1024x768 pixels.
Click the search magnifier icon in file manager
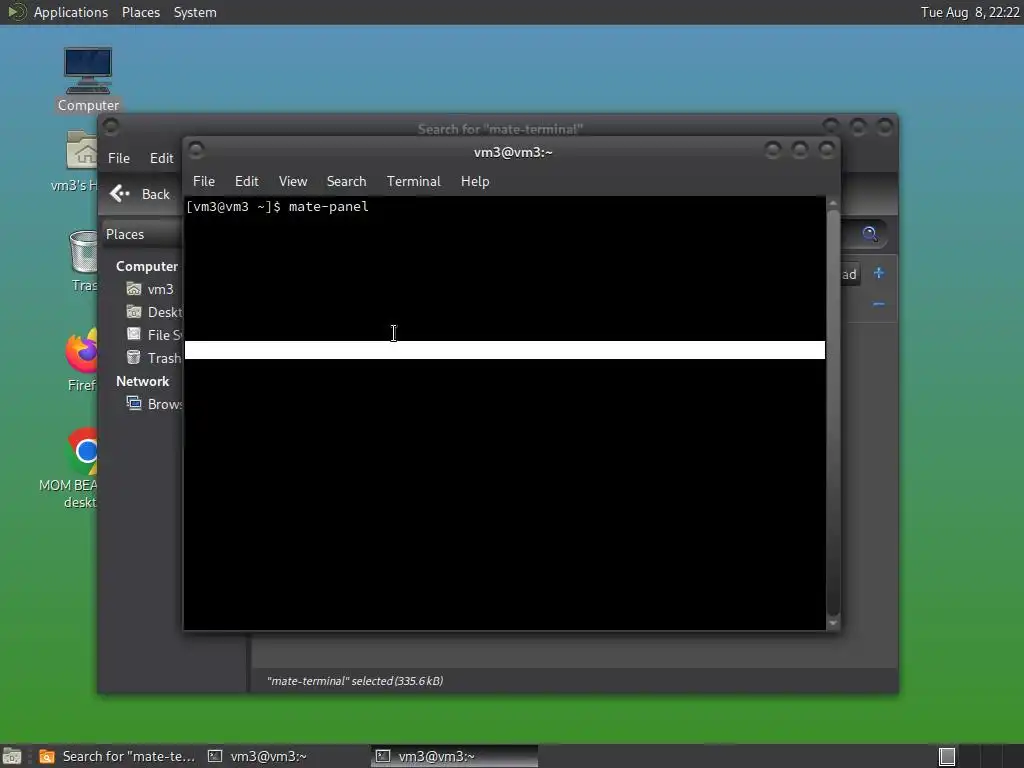point(870,234)
